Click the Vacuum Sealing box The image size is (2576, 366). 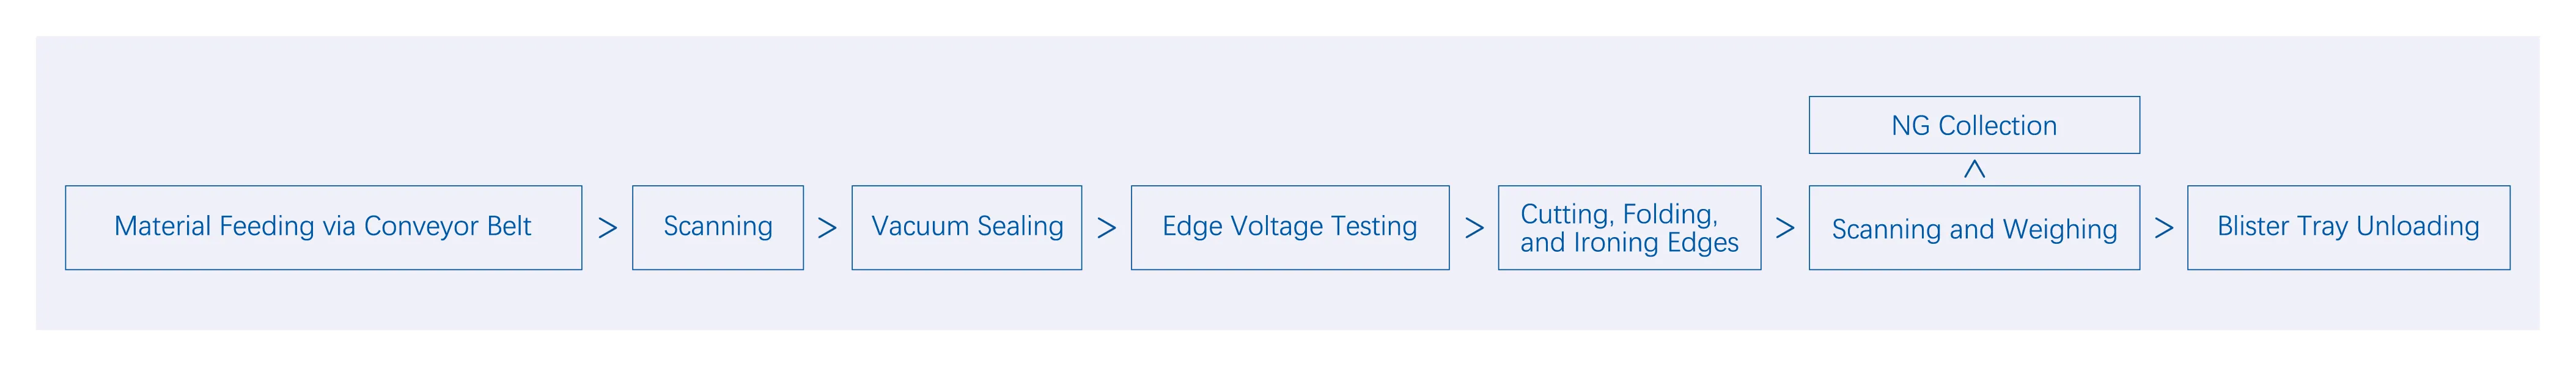(967, 227)
